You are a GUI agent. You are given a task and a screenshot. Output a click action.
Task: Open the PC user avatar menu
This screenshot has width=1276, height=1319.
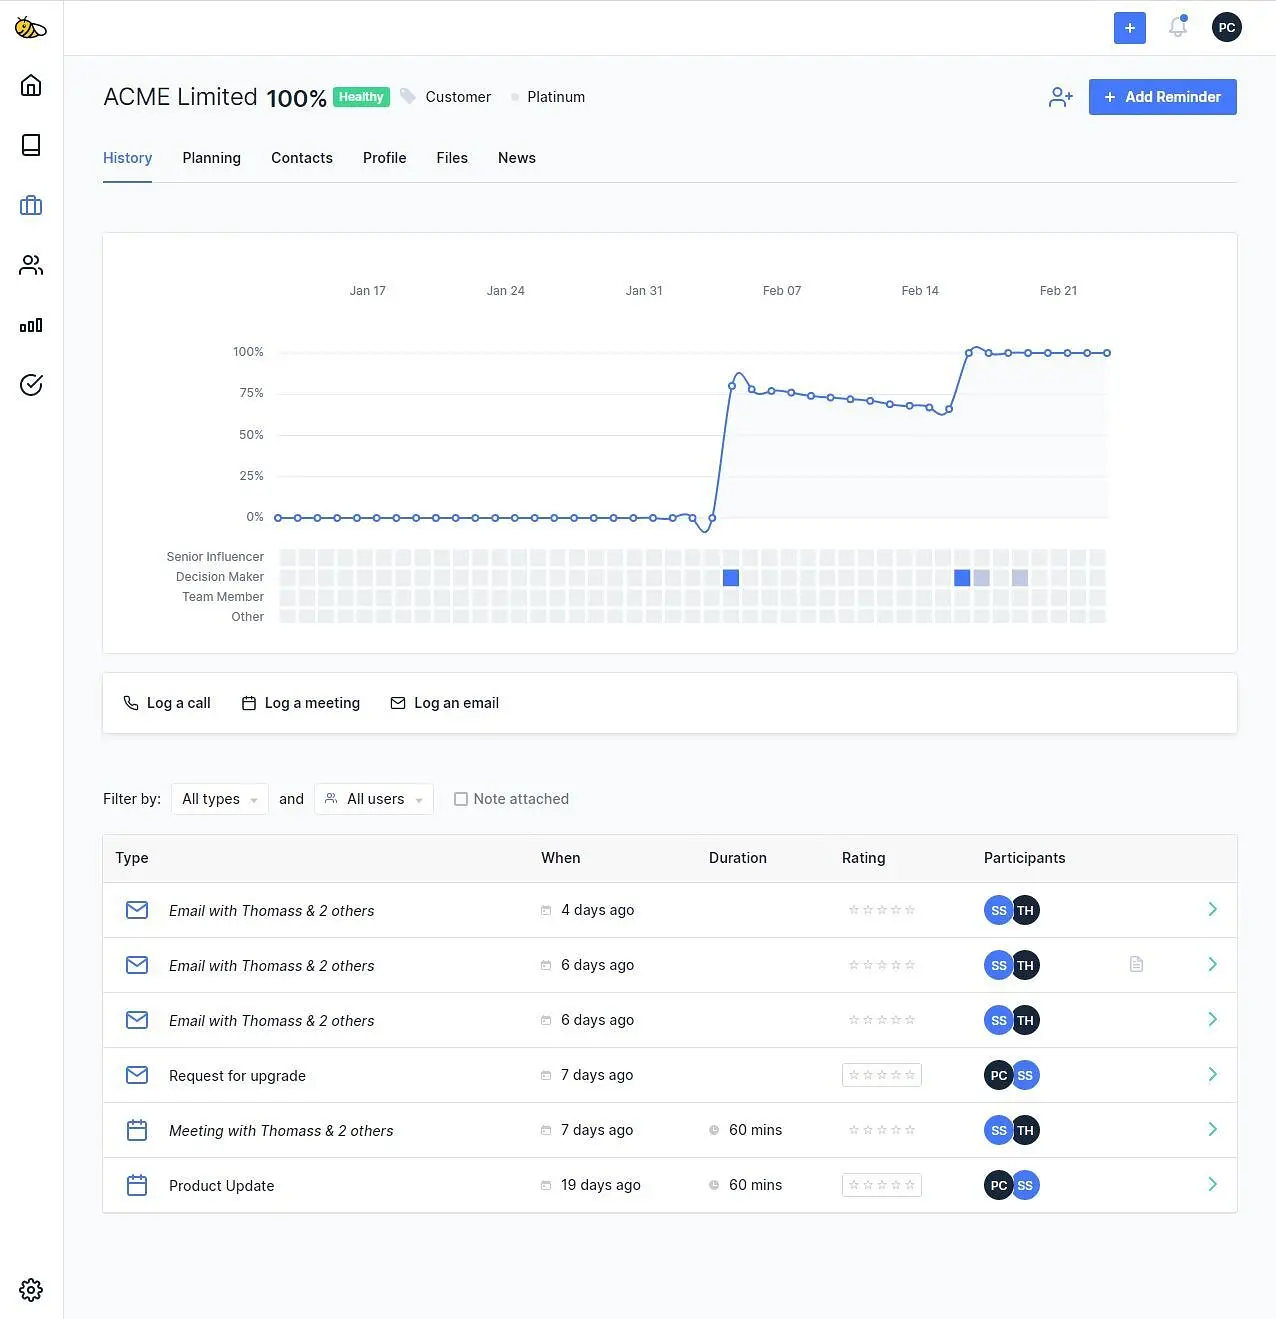[1227, 28]
